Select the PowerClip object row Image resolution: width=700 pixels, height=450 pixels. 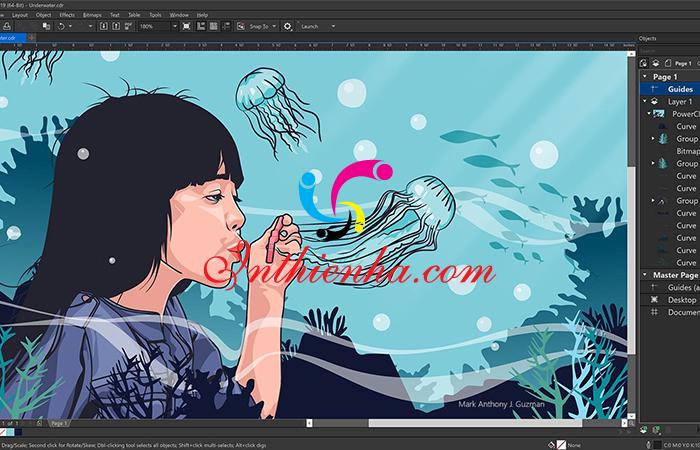670,114
